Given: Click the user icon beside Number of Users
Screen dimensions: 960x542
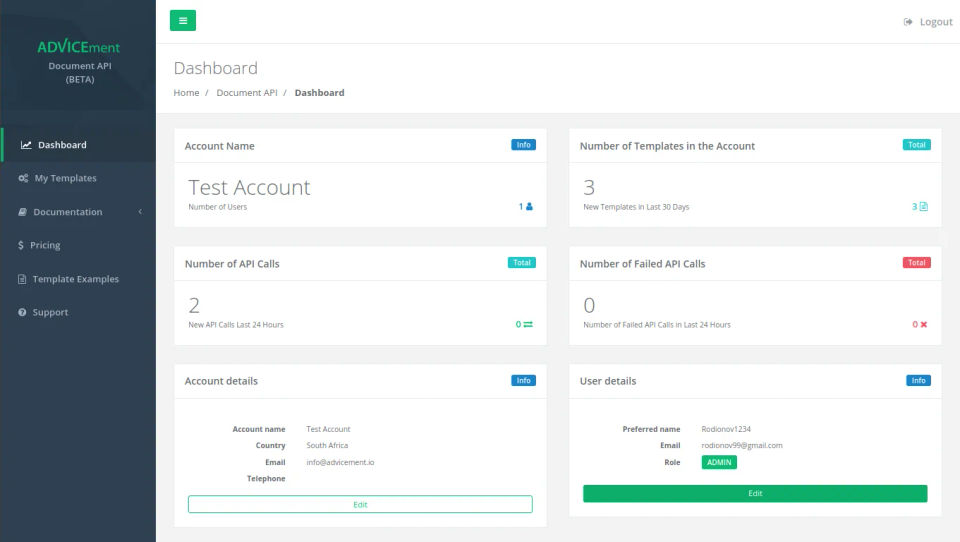Looking at the screenshot, I should pyautogui.click(x=529, y=207).
